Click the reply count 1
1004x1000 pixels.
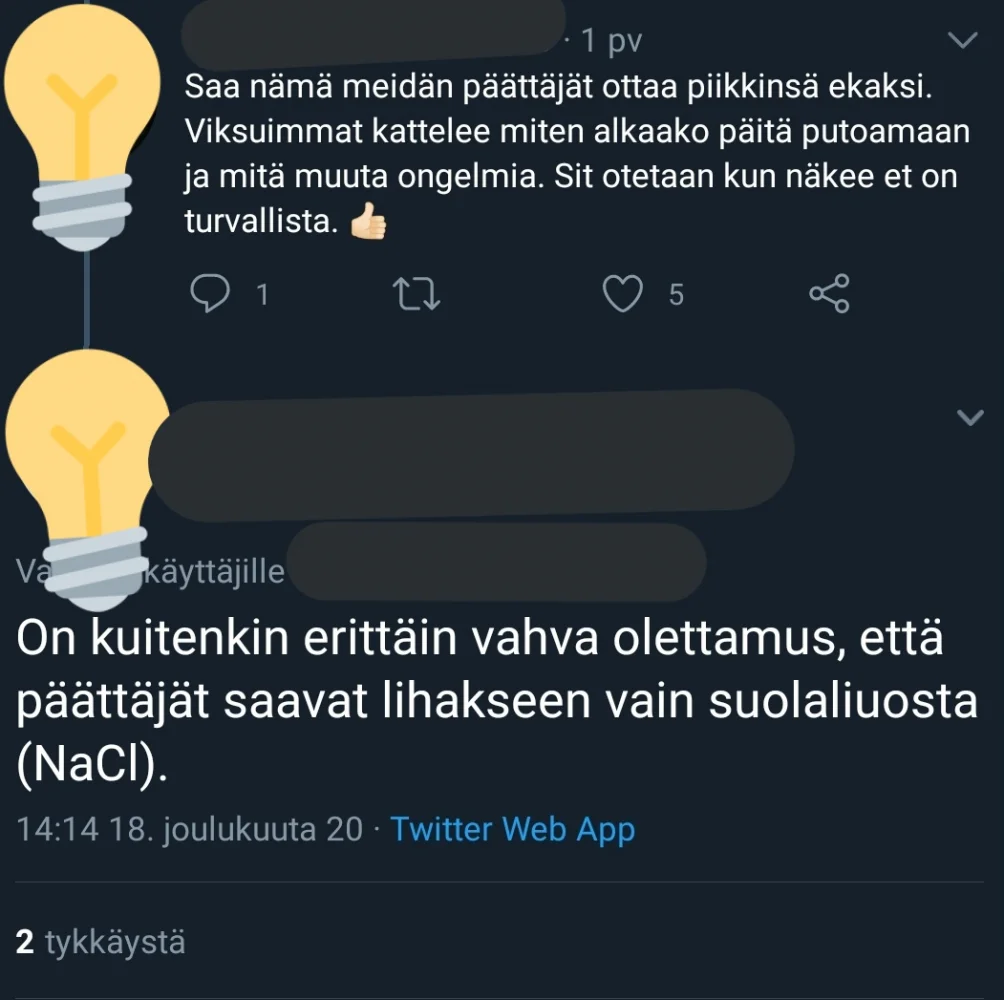262,295
